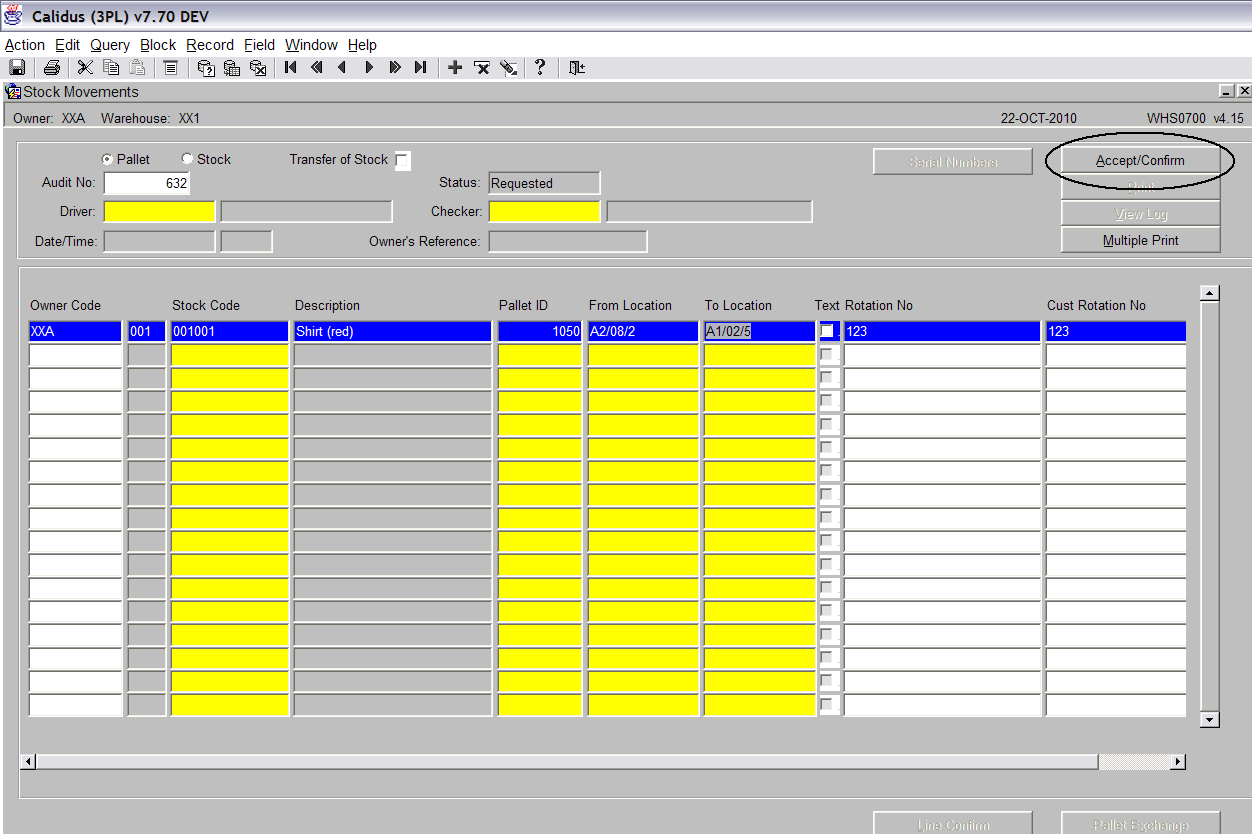Click the Copy icon in toolbar
Screen dimensions: 1252x834
click(111, 67)
